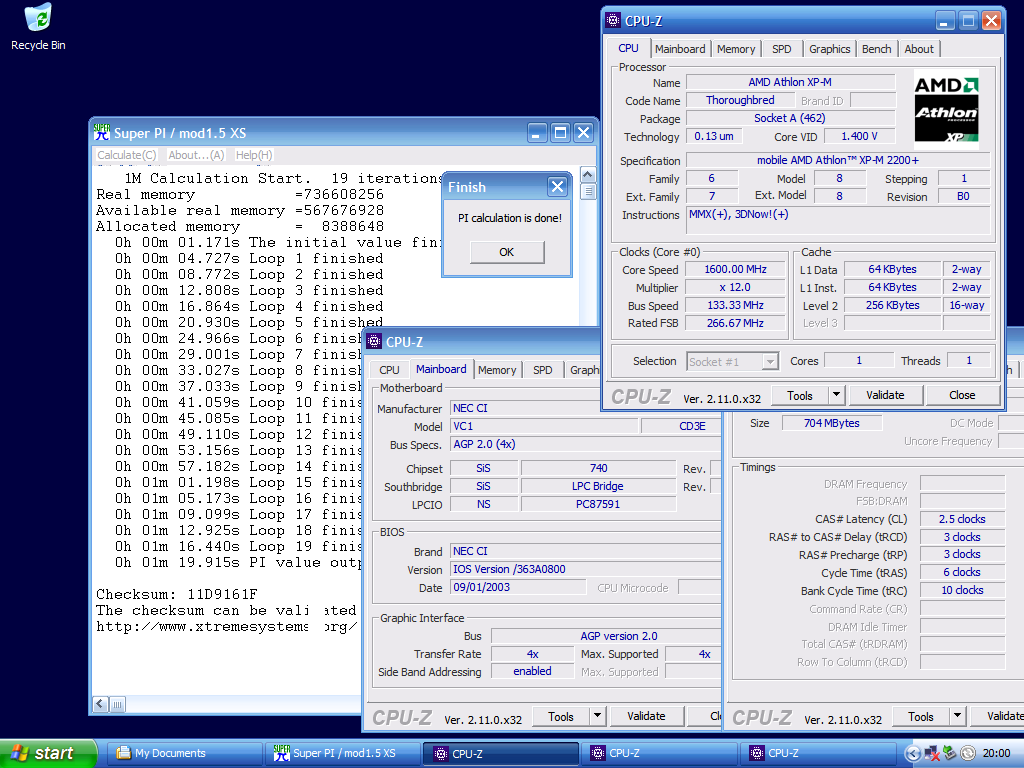Open the About menu in Super PI
The width and height of the screenshot is (1024, 768).
(196, 155)
